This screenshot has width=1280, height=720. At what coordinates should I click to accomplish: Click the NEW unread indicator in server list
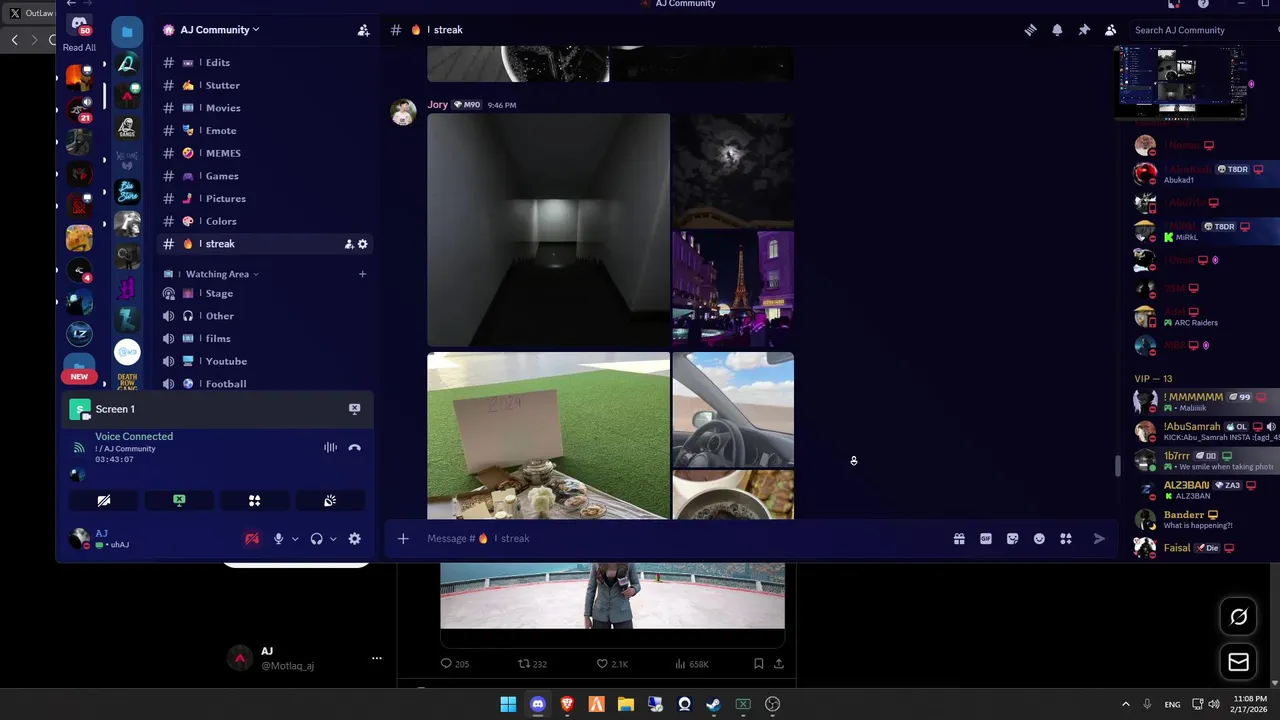(79, 377)
